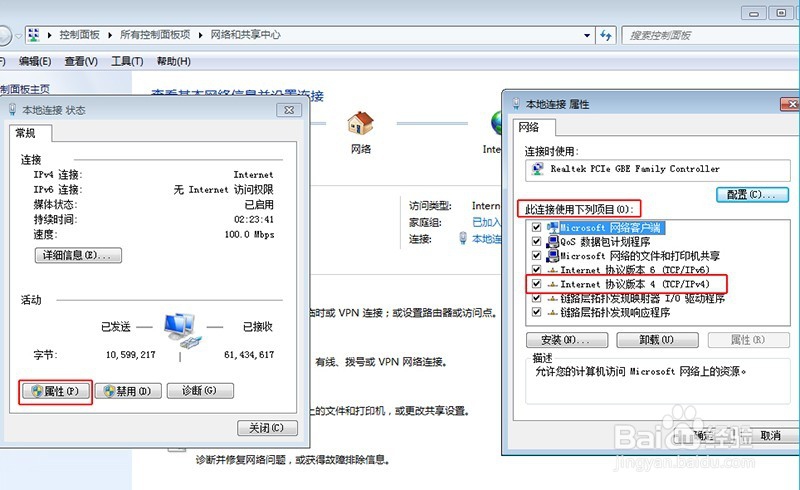Select the 常规 tab in the status dialog
This screenshot has height=490, width=800.
tap(26, 133)
